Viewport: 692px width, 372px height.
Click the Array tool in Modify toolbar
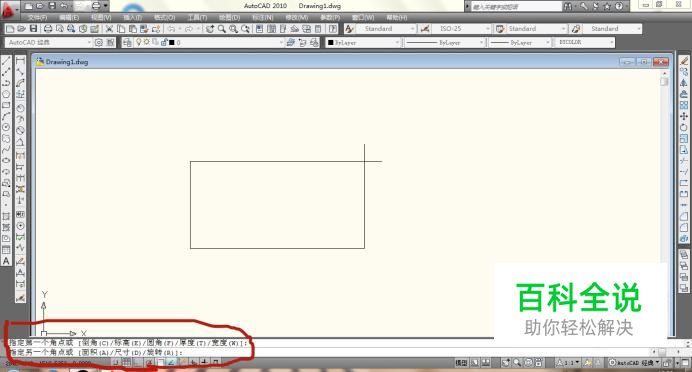pos(684,105)
